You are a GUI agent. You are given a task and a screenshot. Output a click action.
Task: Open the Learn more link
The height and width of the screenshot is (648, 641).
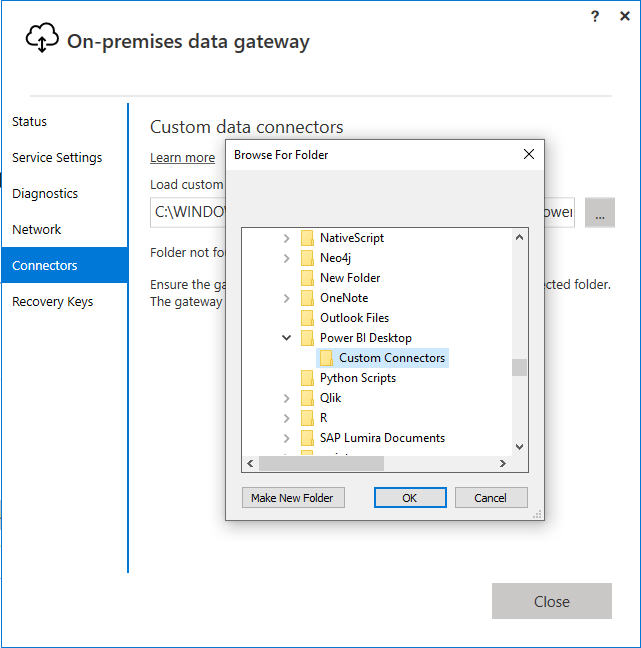[x=182, y=158]
